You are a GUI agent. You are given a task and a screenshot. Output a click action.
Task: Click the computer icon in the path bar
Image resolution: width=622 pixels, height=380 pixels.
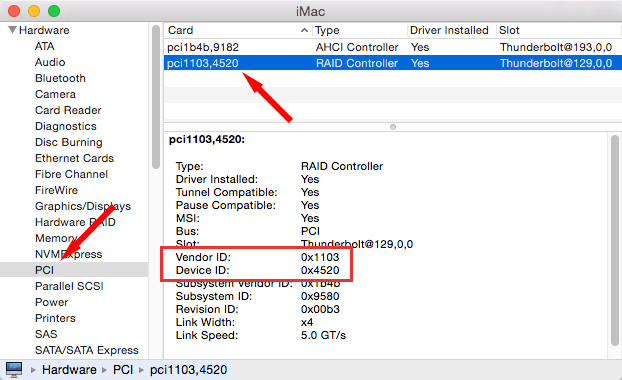pos(14,370)
